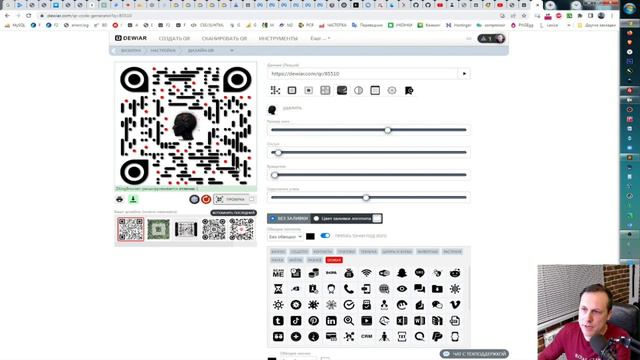
Task: Select the first icon category tab
Action: (278, 252)
